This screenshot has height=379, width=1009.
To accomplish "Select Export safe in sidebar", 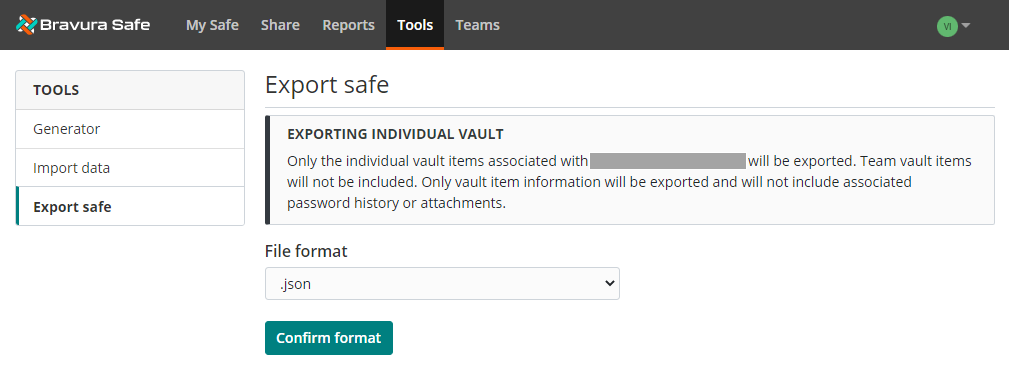I will [130, 207].
